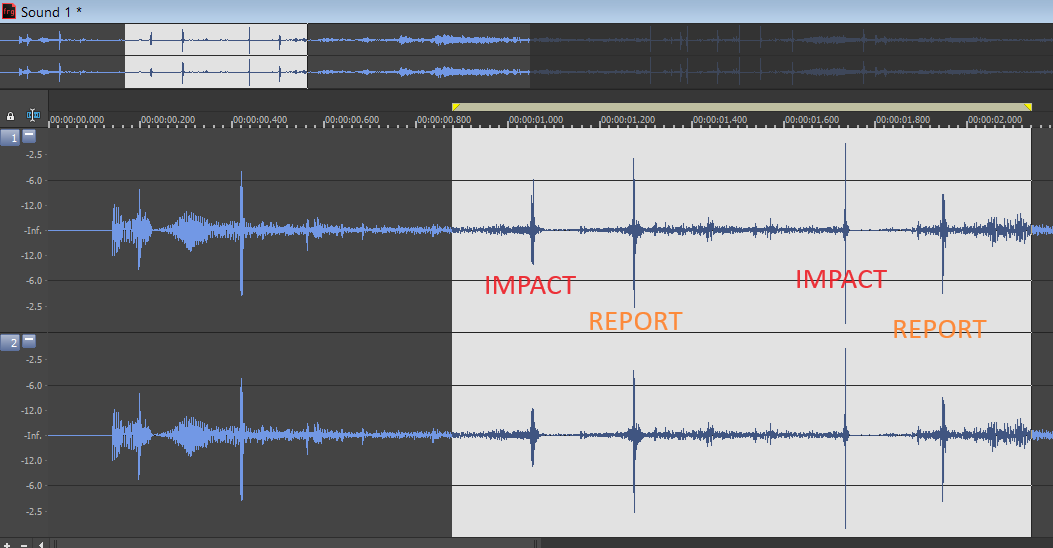1053x548 pixels.
Task: Zoom out with the minus button
Action: (x=24, y=545)
